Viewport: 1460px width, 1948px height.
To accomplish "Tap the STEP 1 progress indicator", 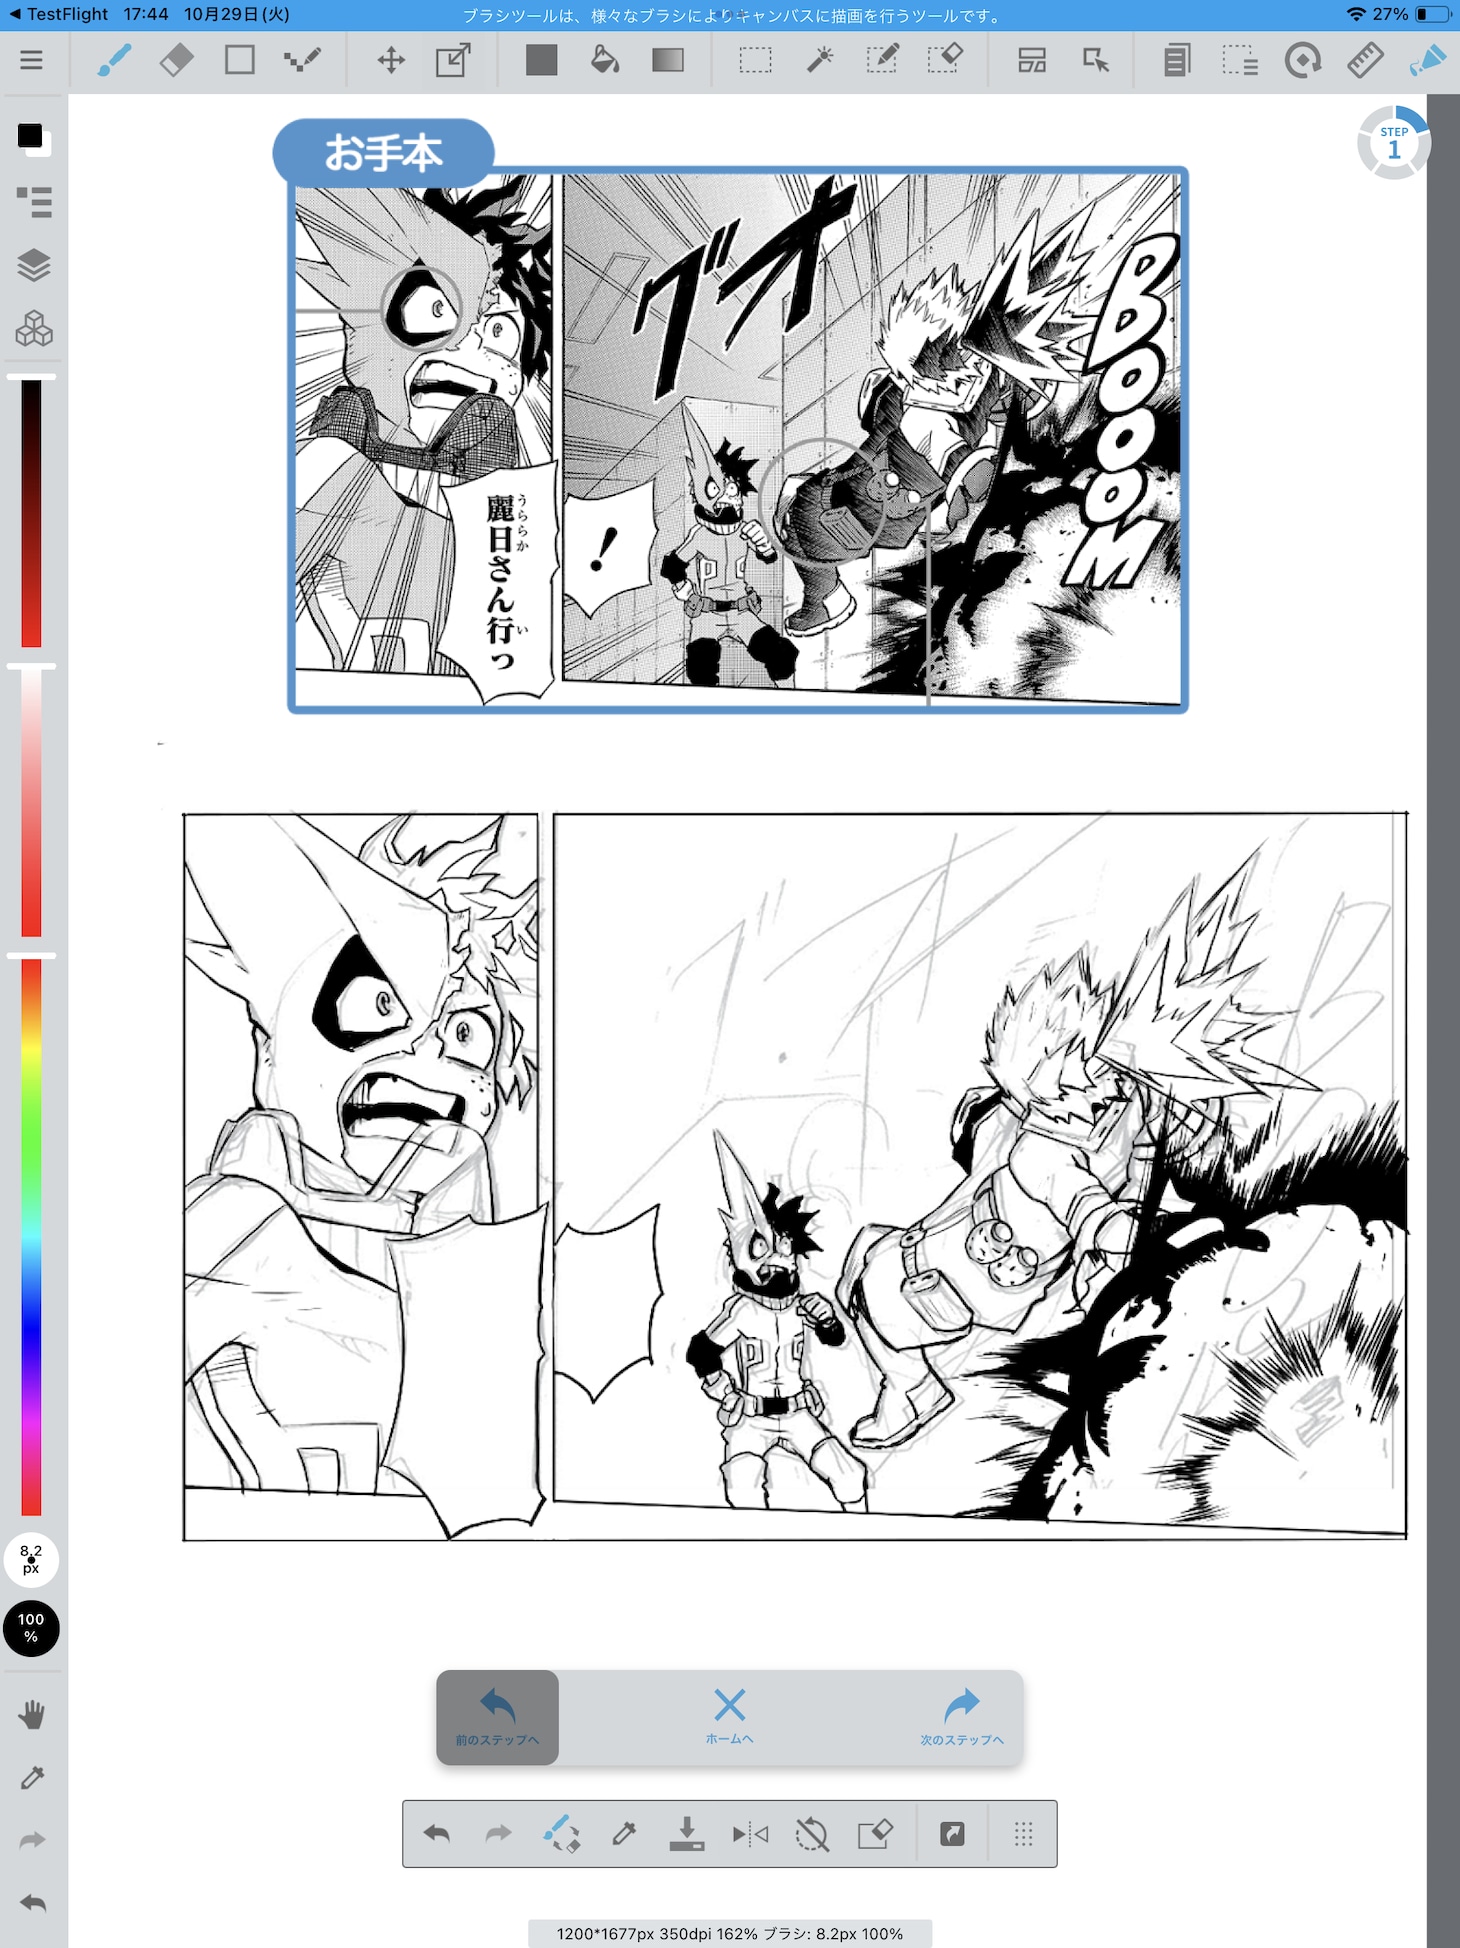I will (1393, 143).
